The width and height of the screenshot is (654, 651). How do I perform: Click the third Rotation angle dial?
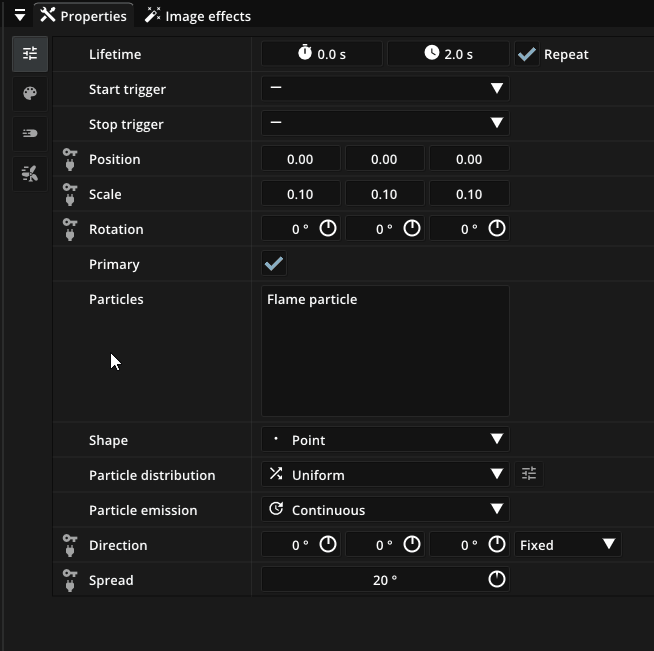tap(497, 228)
